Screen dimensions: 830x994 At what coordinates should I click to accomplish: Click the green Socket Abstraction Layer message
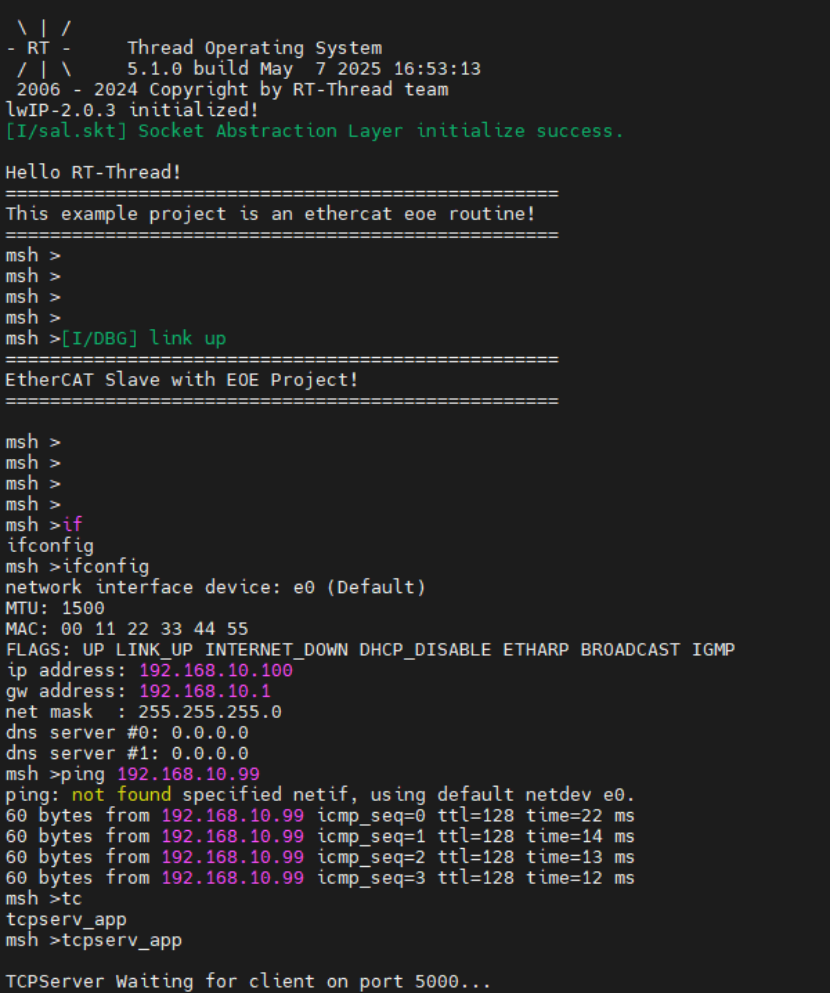coord(314,131)
